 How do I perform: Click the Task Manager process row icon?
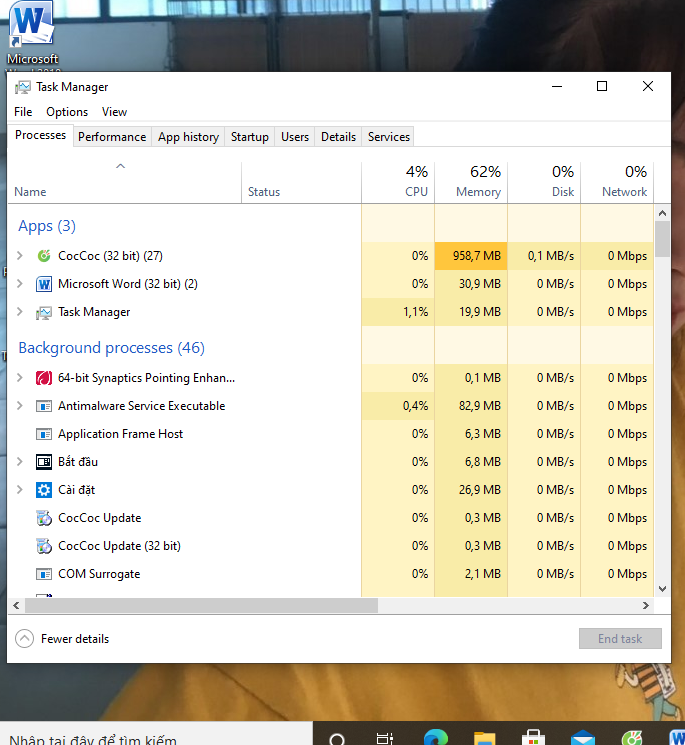(x=44, y=312)
